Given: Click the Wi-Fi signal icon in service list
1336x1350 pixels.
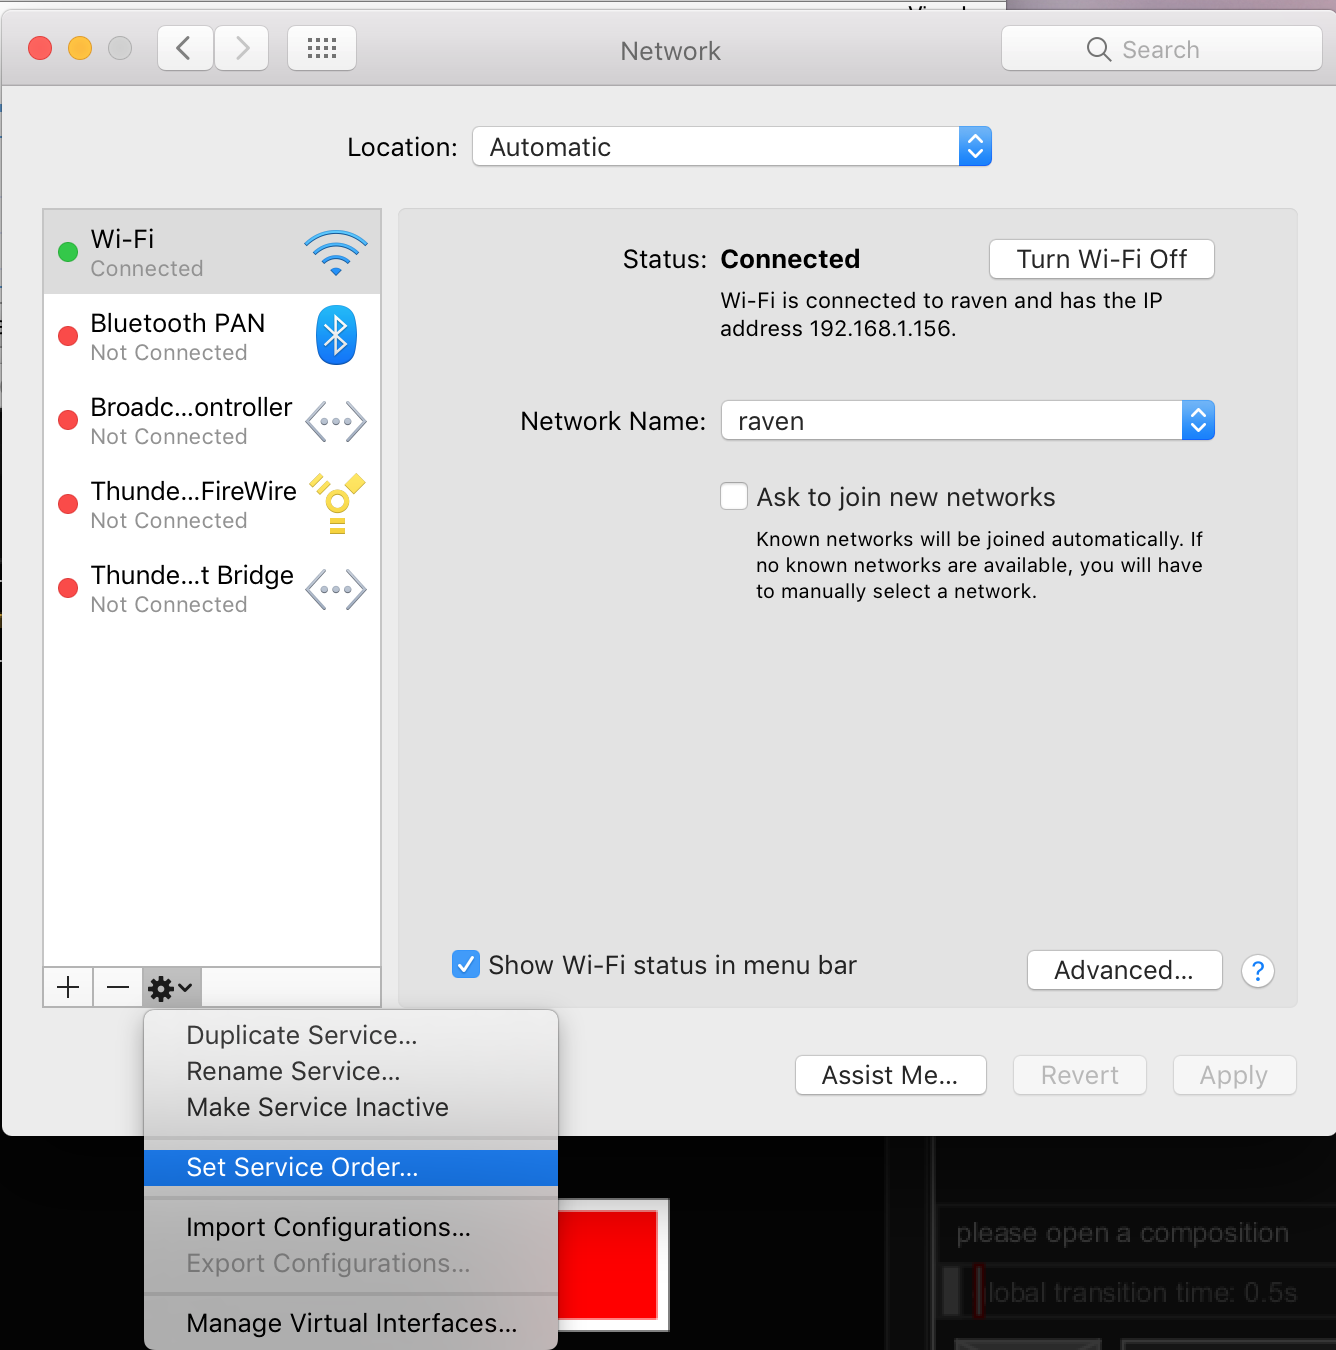Looking at the screenshot, I should pyautogui.click(x=335, y=253).
